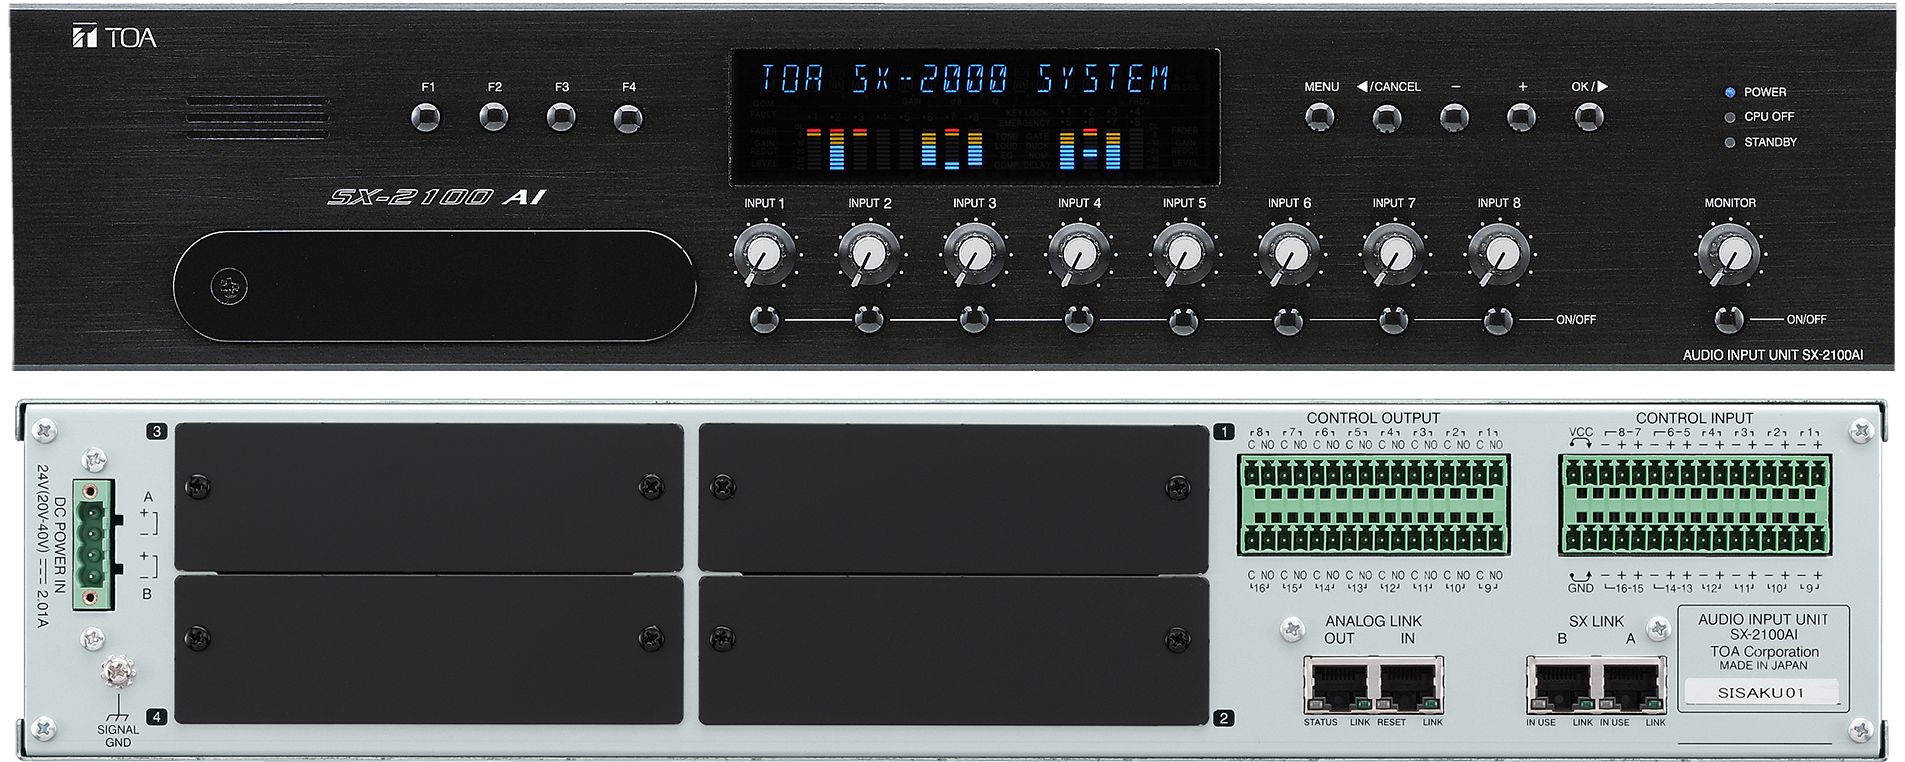Click the INPUT 7 volume knob
The height and width of the screenshot is (762, 1905).
[1394, 254]
